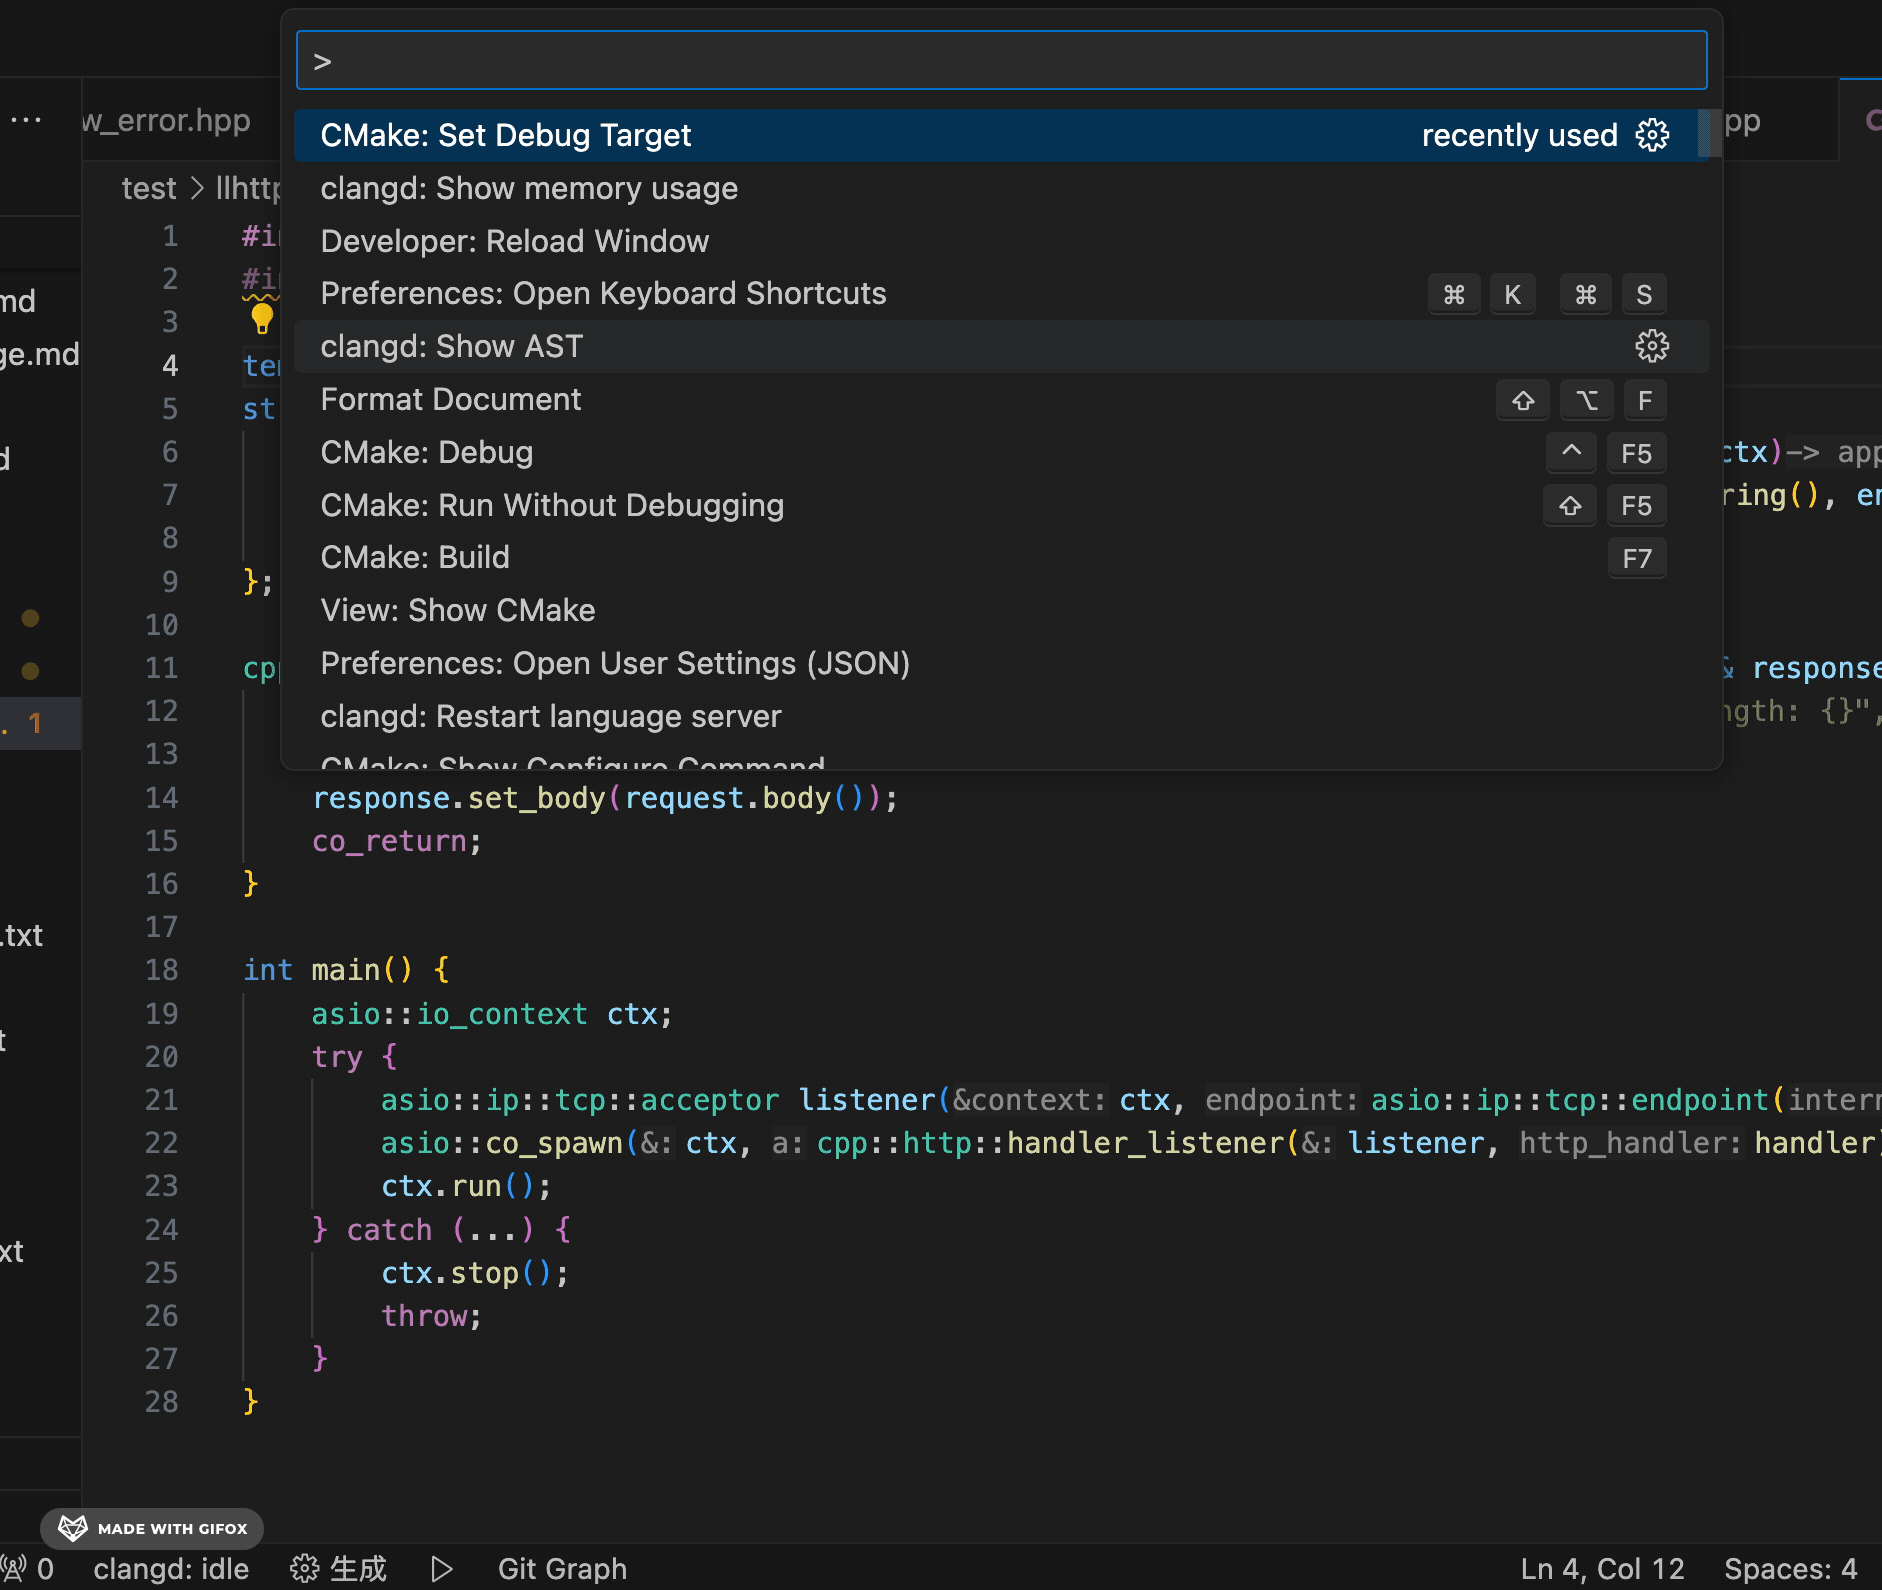Click clangd: idle status item

click(171, 1568)
